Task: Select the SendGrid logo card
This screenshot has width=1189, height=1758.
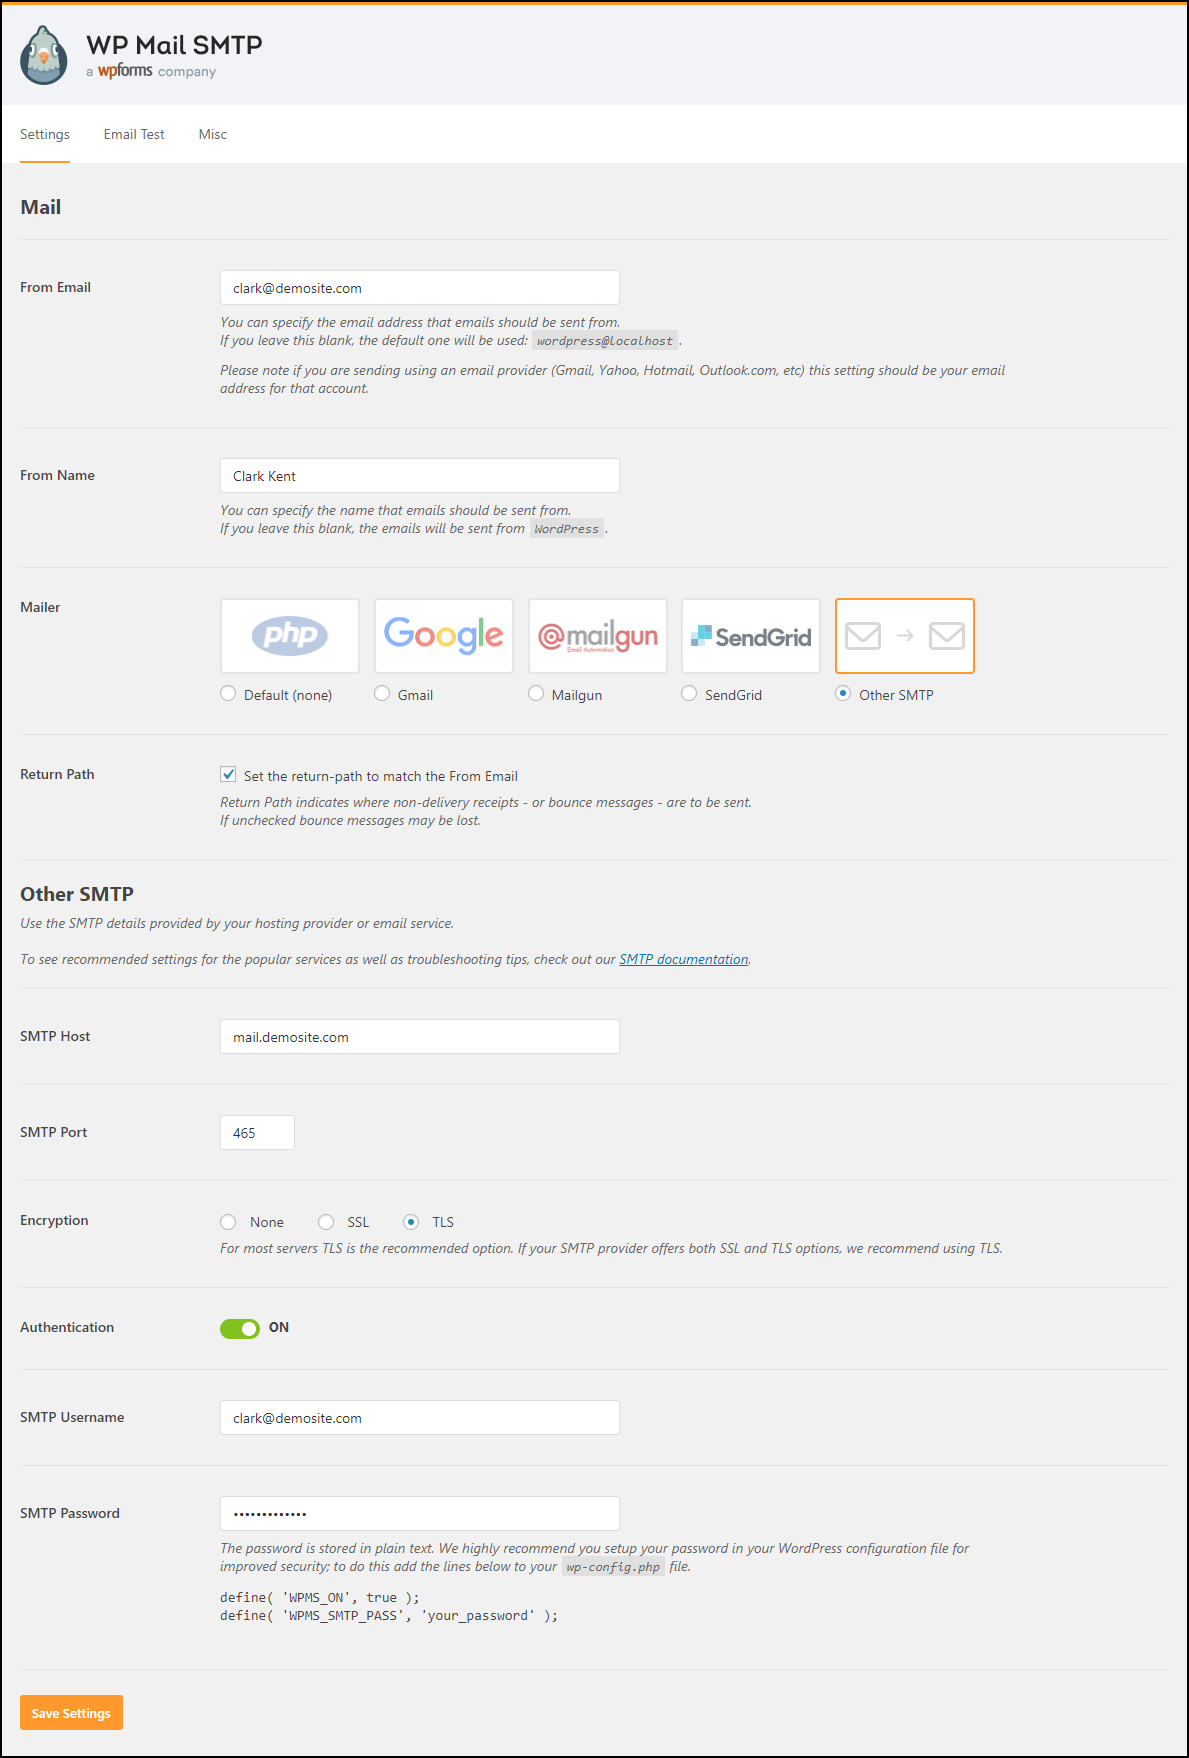Action: pos(751,636)
